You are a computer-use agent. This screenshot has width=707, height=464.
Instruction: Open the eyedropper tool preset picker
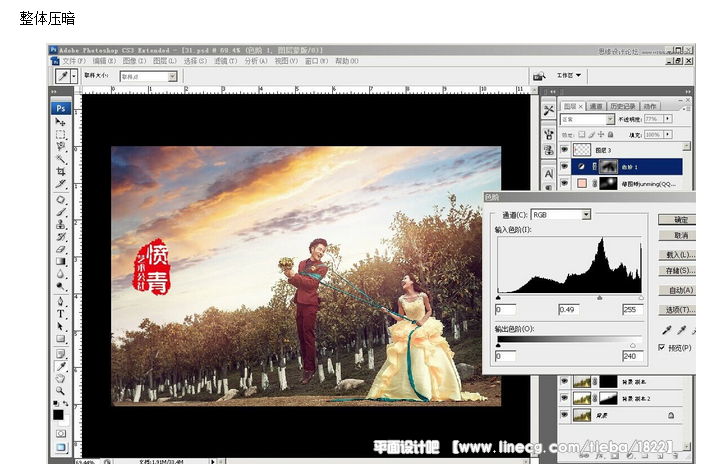coord(74,76)
